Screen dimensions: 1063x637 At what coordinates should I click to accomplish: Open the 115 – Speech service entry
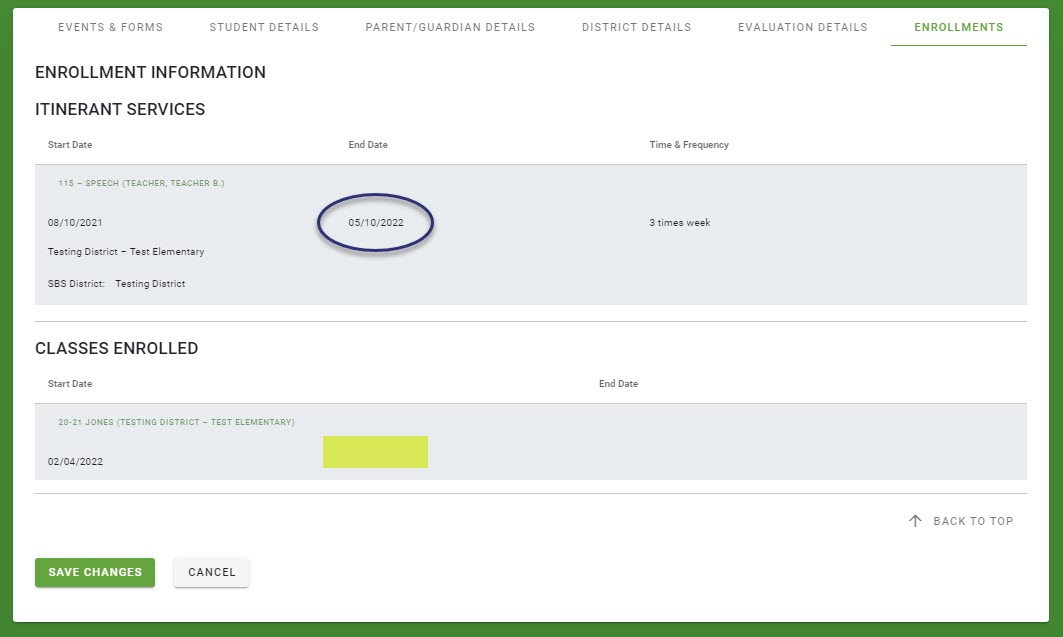tap(141, 183)
